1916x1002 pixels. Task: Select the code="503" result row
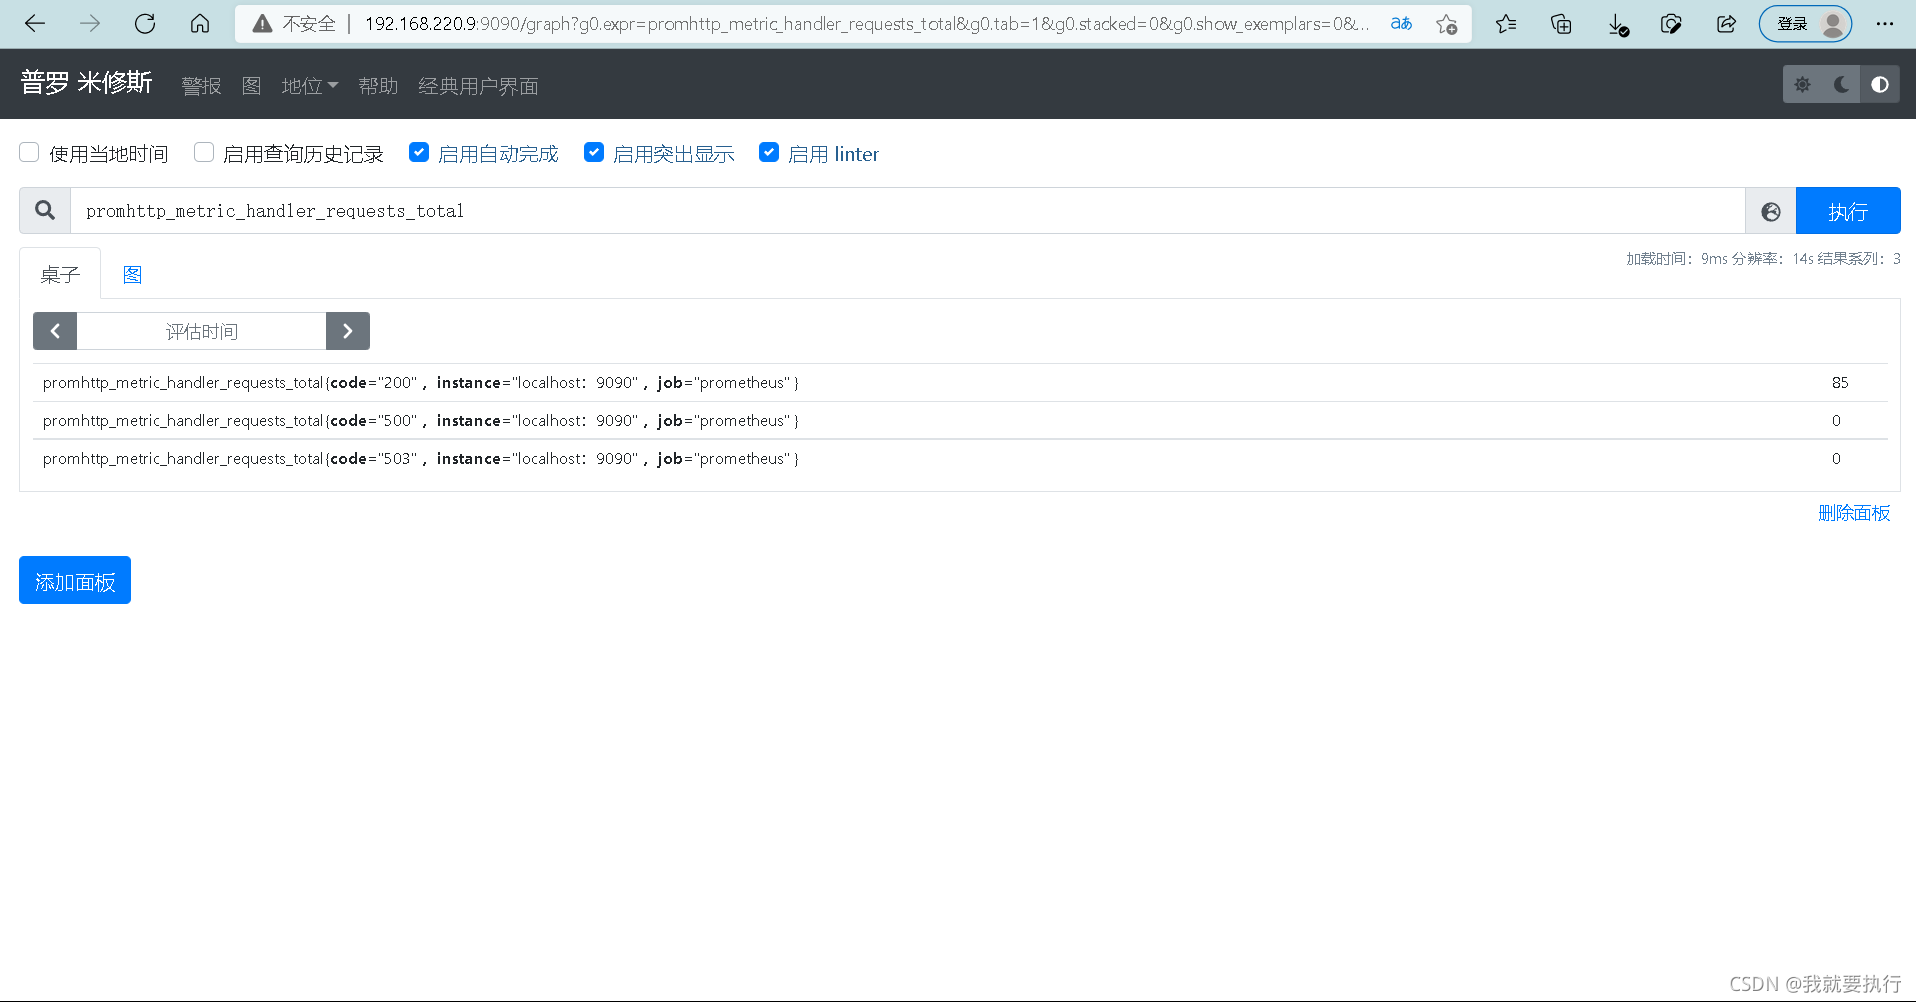960,459
